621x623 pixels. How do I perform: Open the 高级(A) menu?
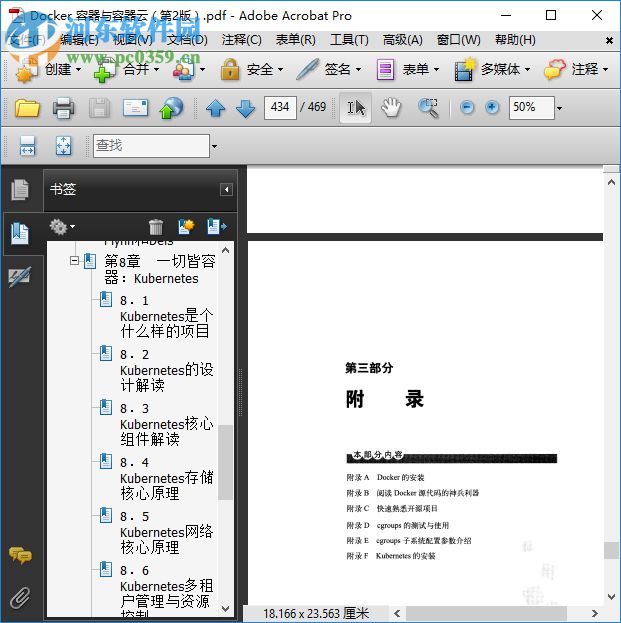coord(402,40)
